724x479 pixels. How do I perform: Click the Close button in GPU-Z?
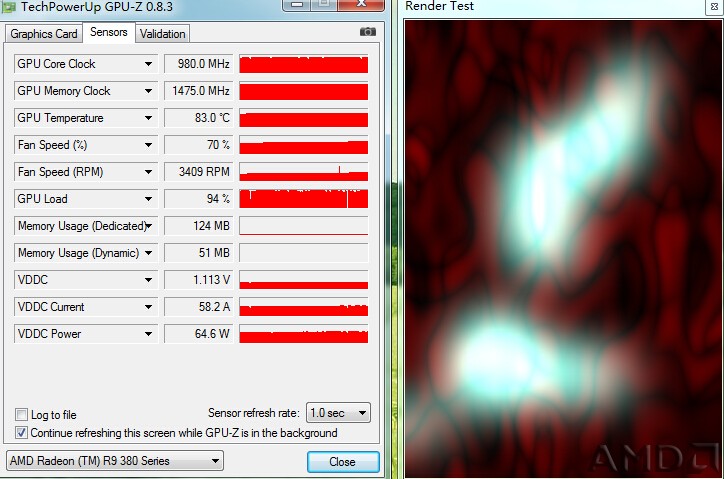point(343,462)
